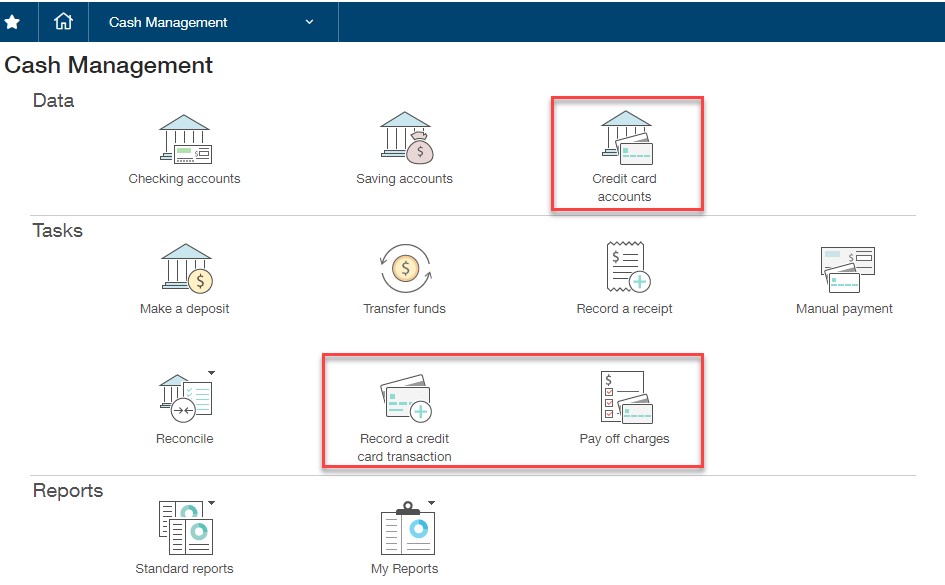Open the Checking accounts icon

click(x=185, y=139)
